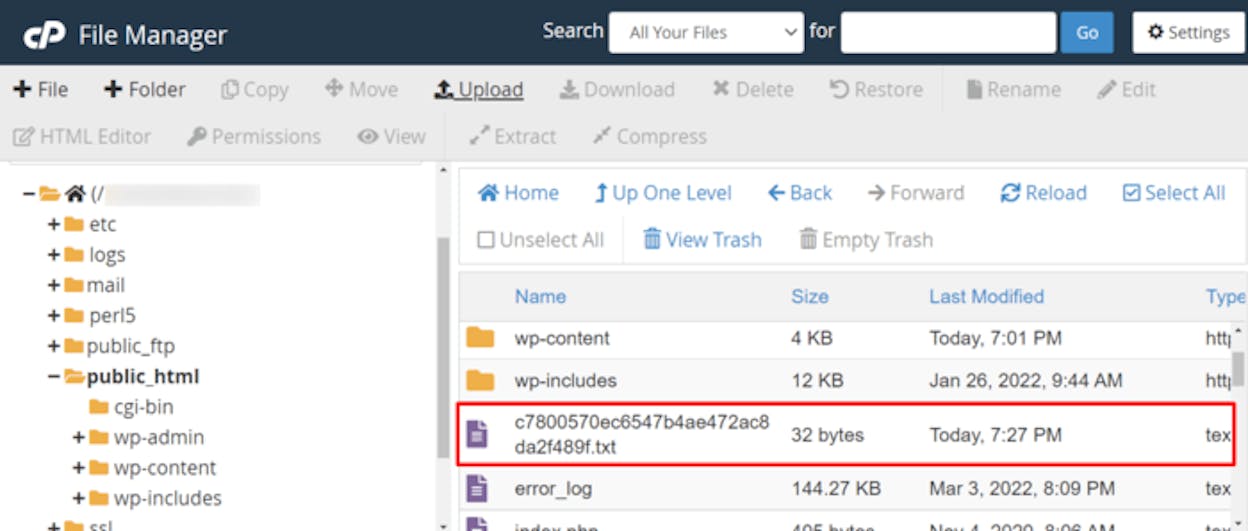Click the Extract toolbar item
Image resolution: width=1248 pixels, height=531 pixels.
(513, 136)
